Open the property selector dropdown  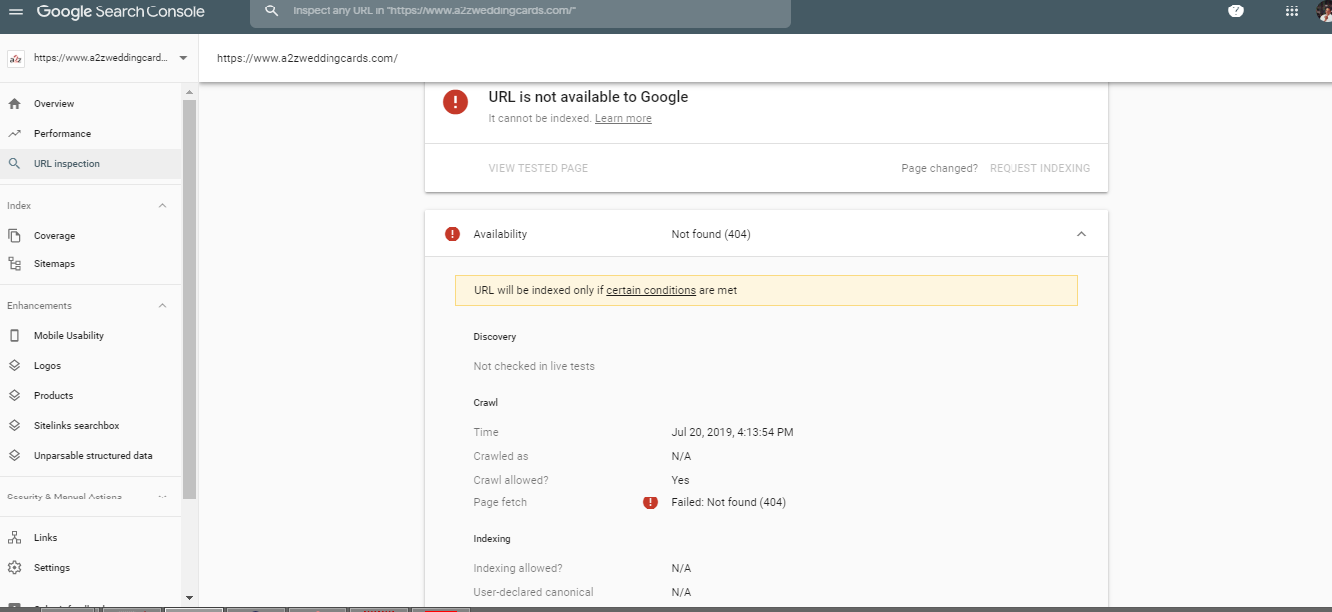(x=99, y=58)
